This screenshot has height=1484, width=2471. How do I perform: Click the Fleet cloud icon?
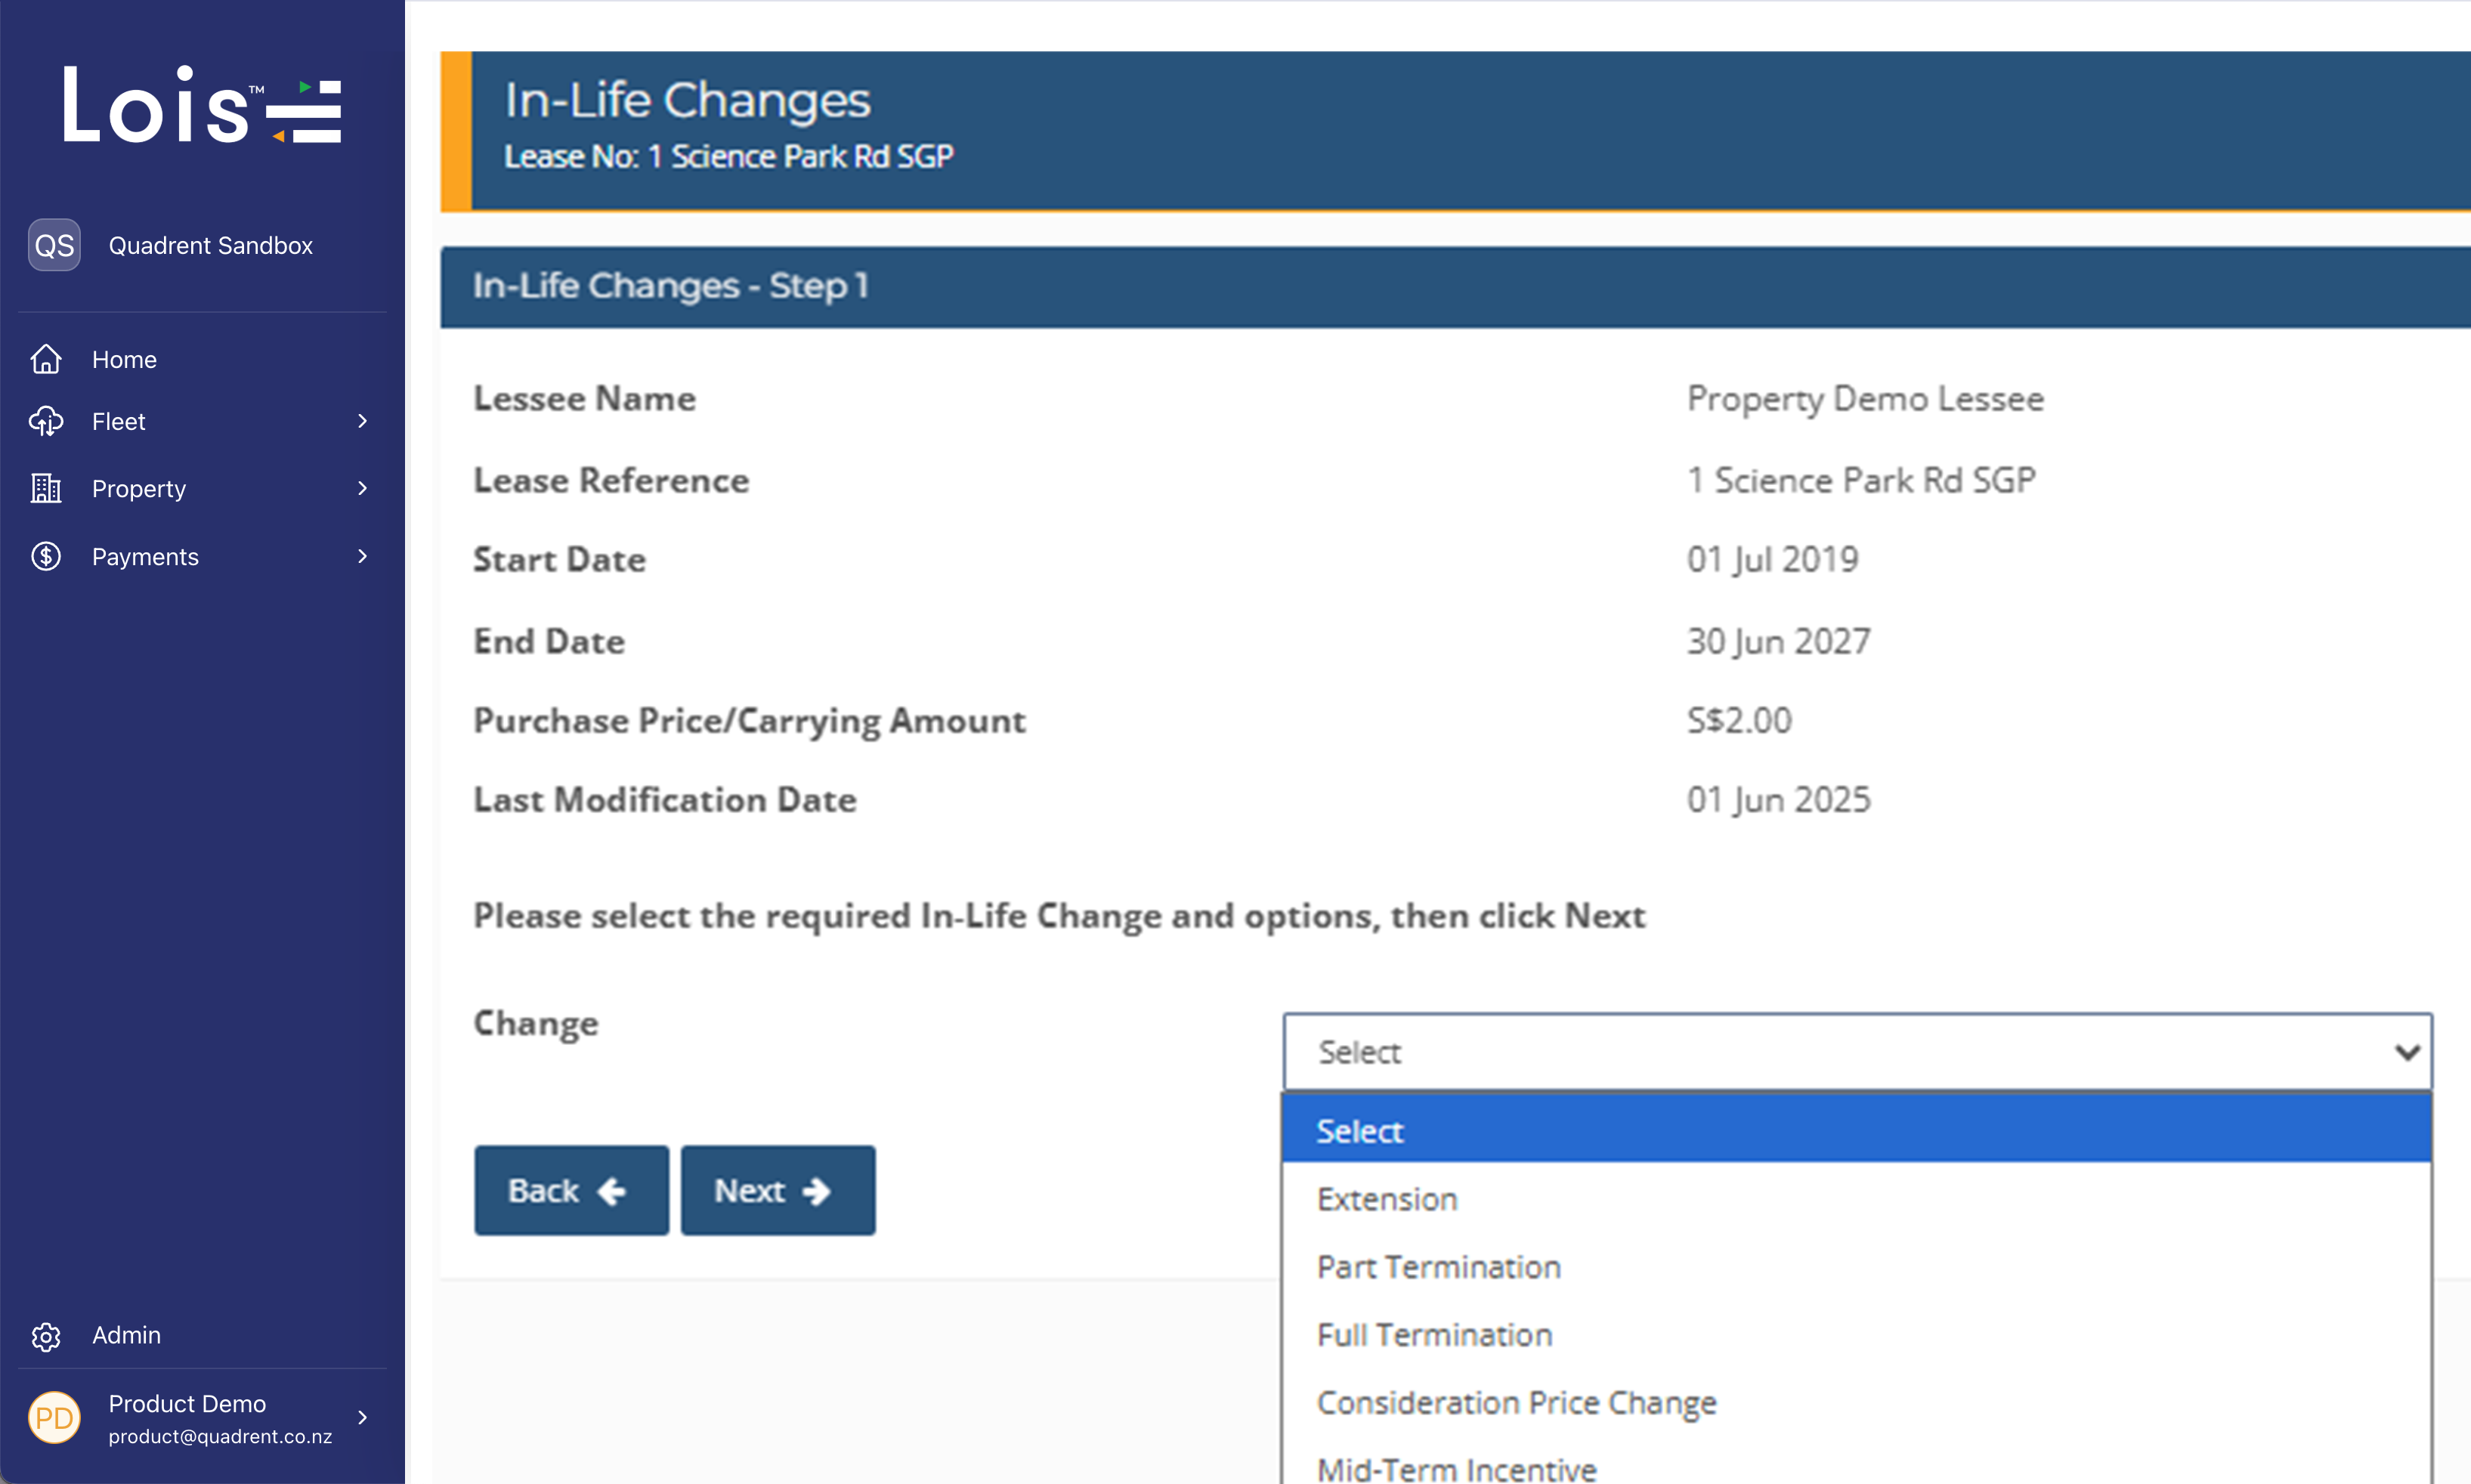pyautogui.click(x=46, y=422)
